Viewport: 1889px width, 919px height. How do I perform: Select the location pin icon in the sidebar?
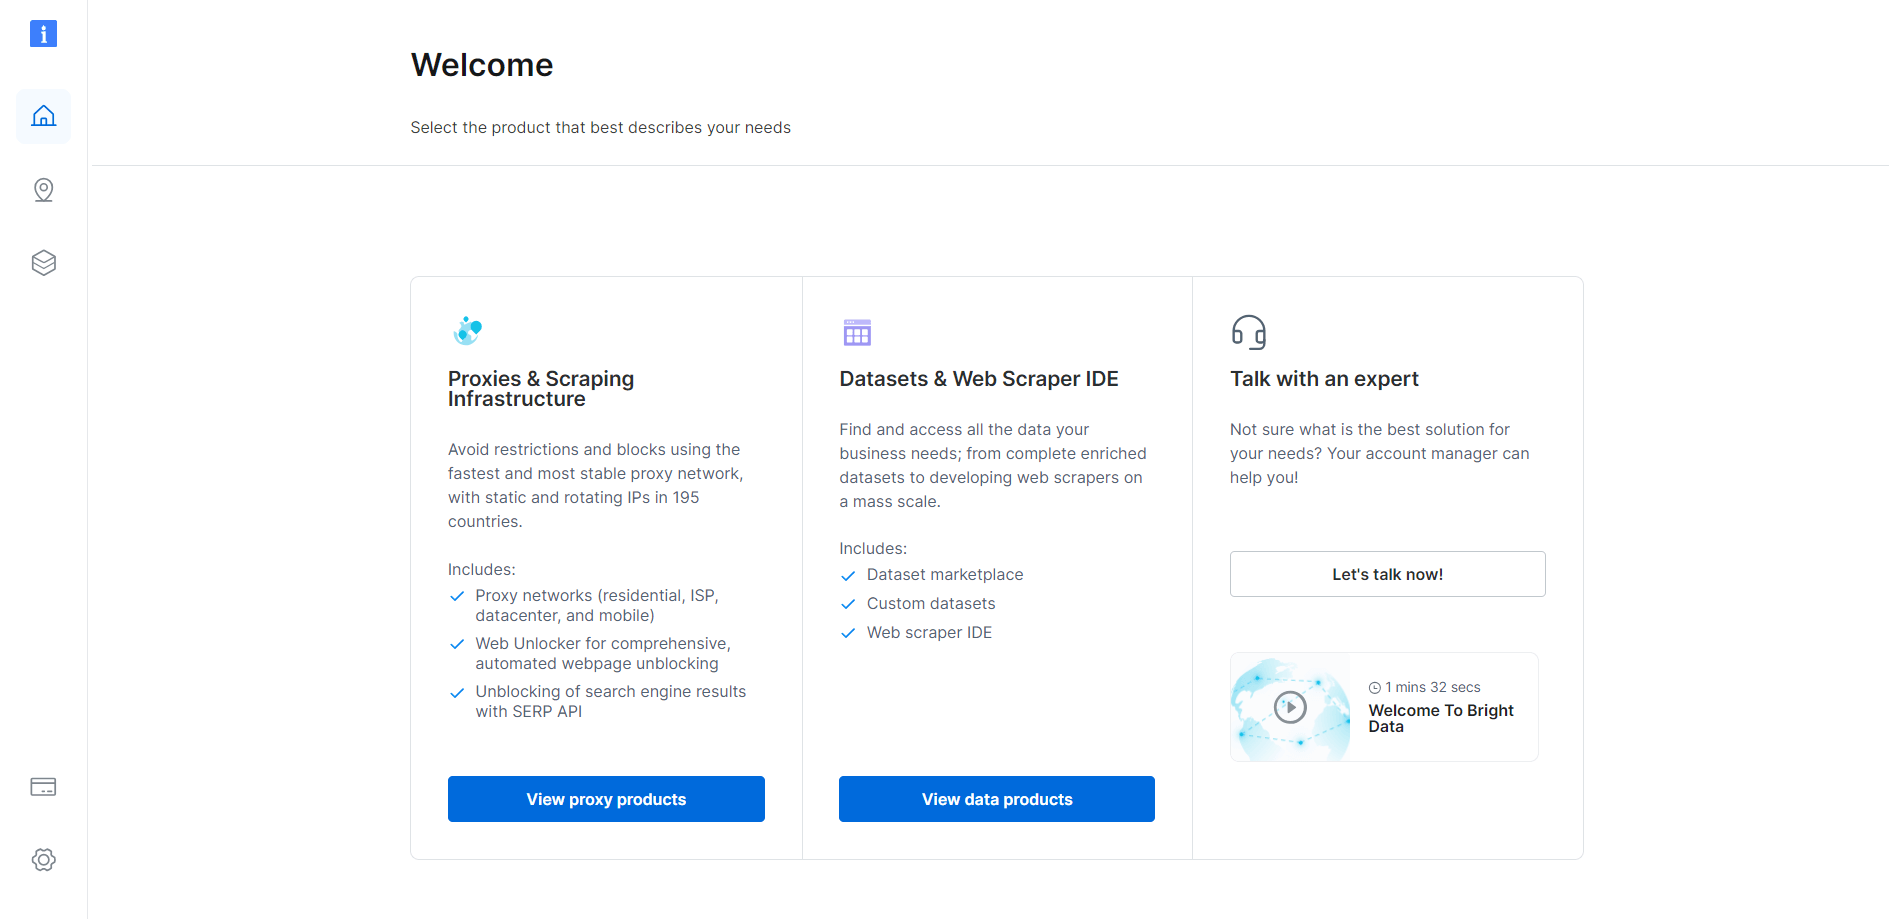(43, 189)
